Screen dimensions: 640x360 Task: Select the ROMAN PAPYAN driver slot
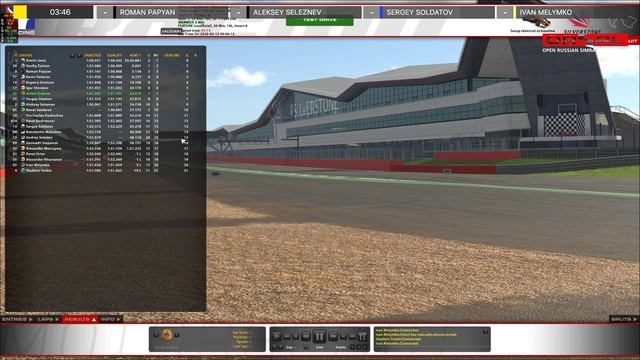(x=171, y=12)
